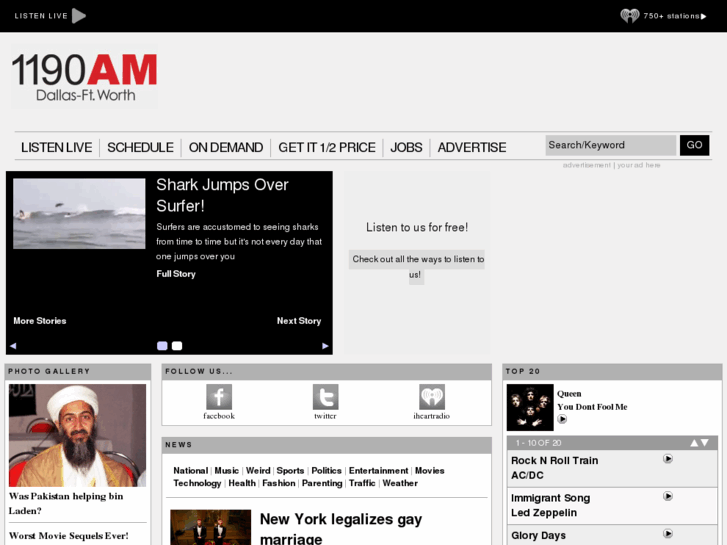Select the Health news category

pos(242,483)
